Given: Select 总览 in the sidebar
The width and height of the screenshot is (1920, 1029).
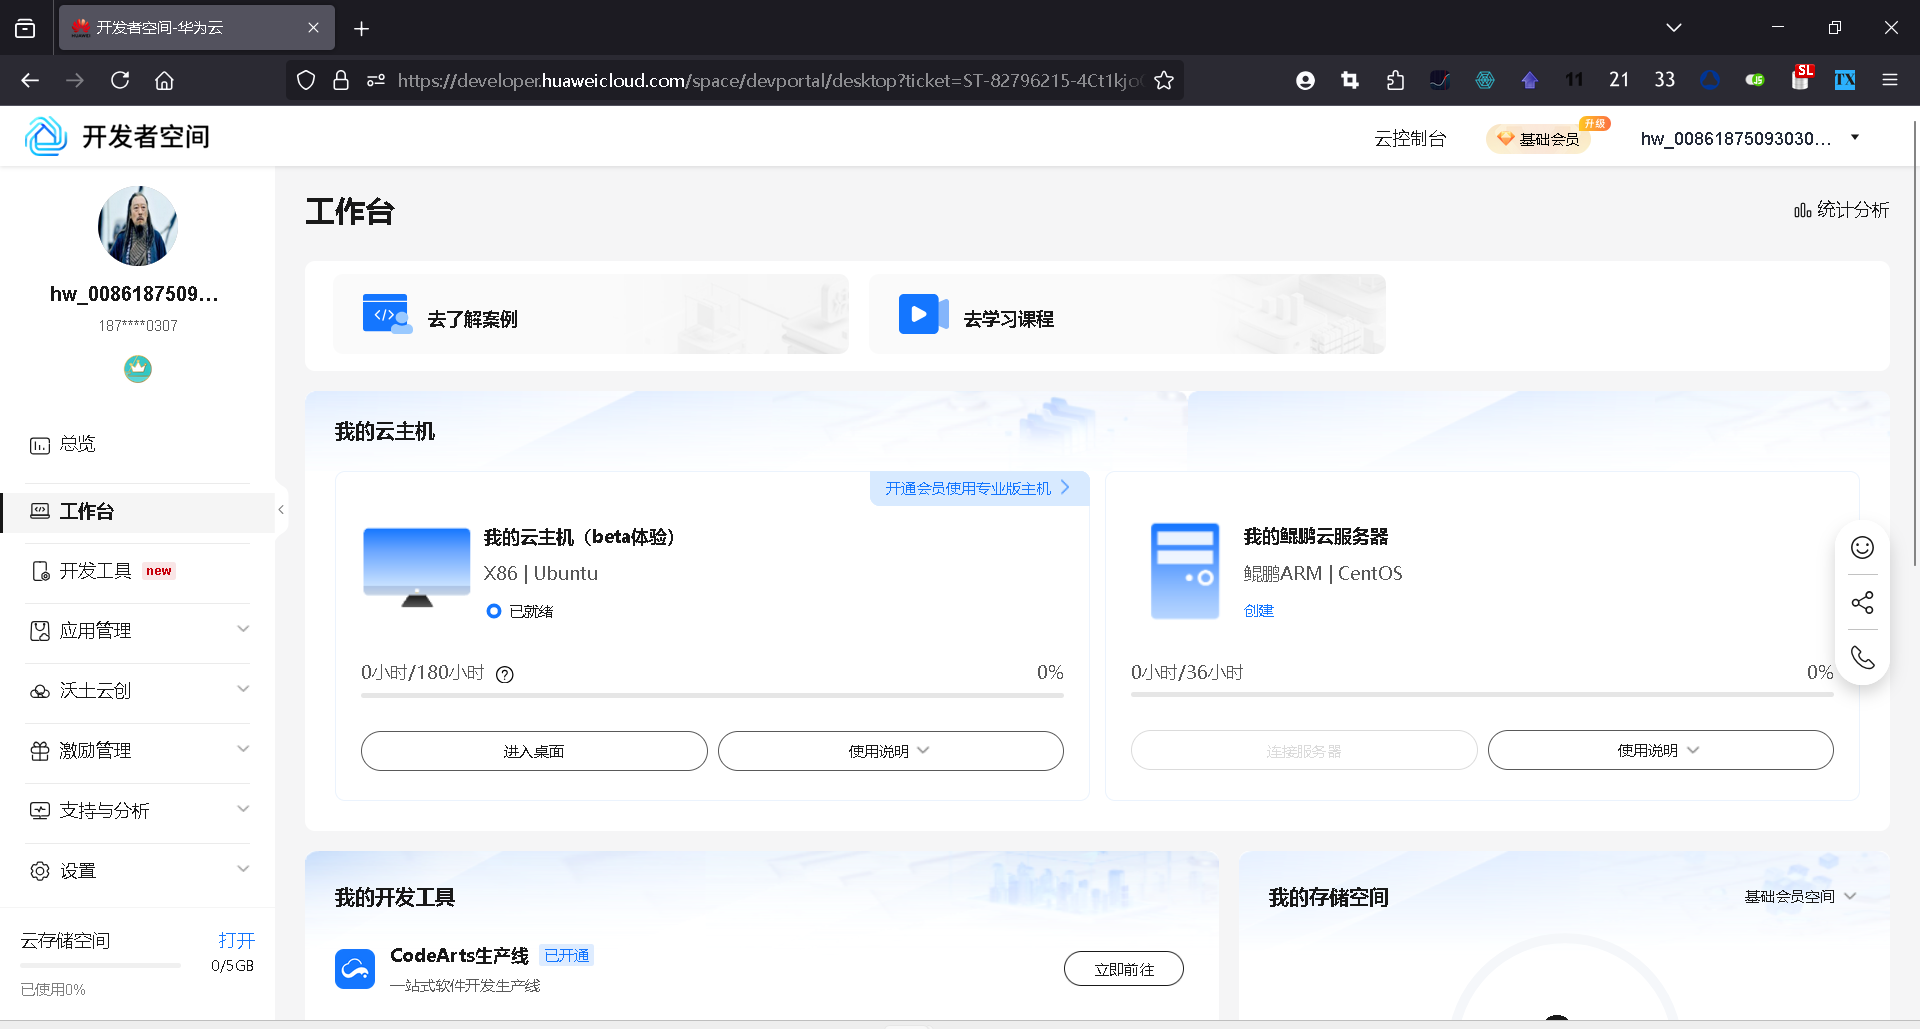Looking at the screenshot, I should pyautogui.click(x=76, y=443).
